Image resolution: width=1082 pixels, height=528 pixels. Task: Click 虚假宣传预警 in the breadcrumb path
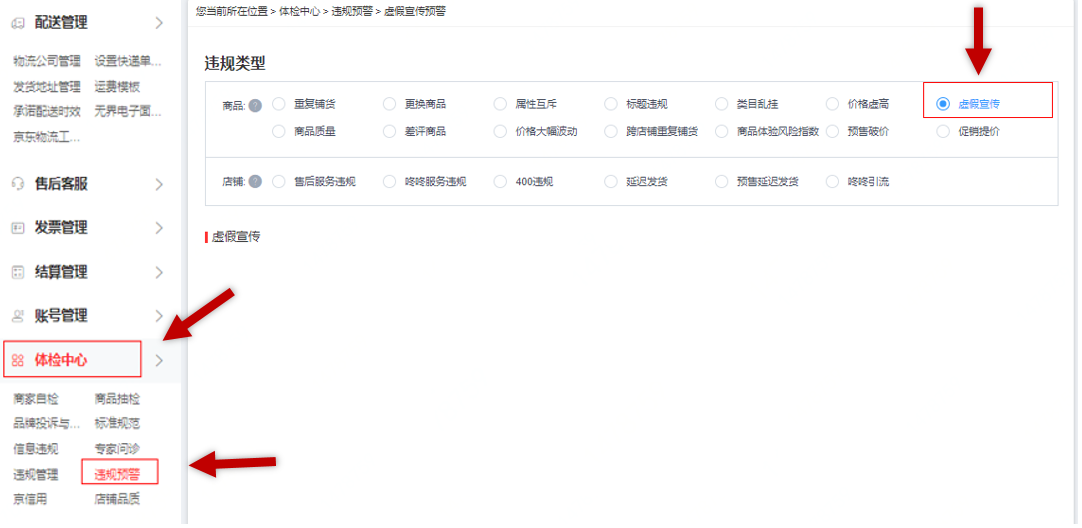[x=415, y=12]
